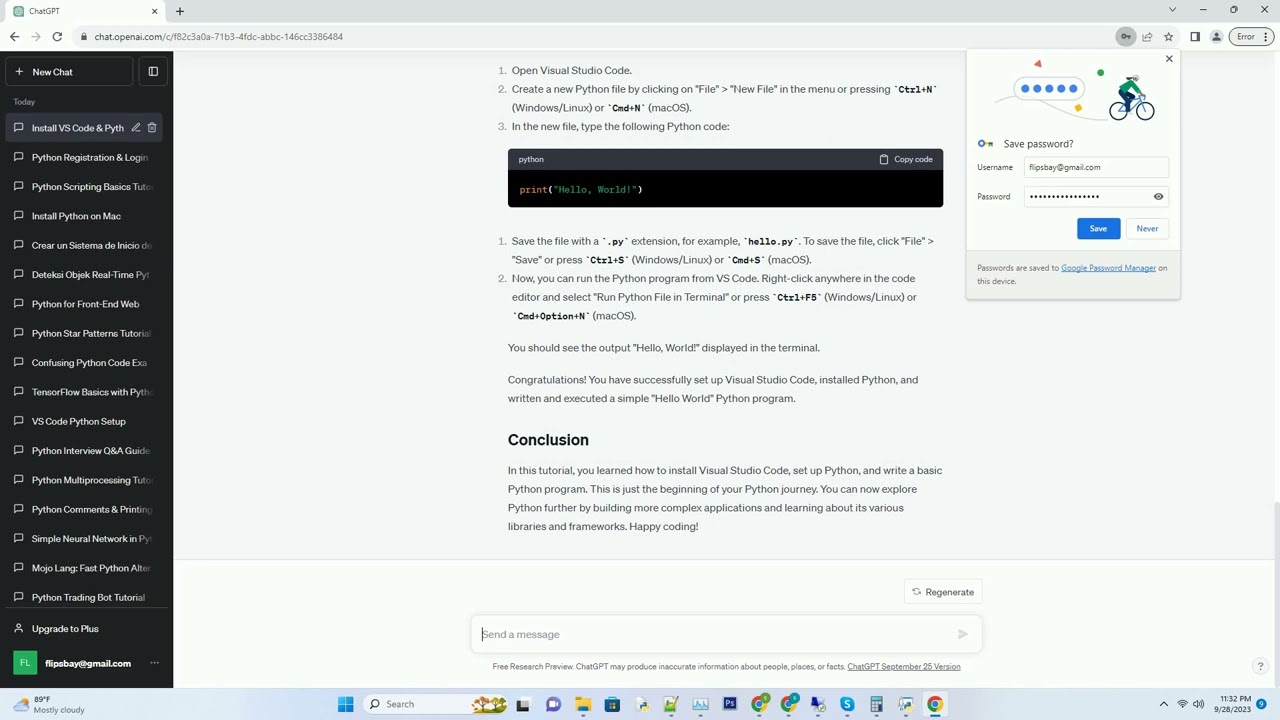Screen dimensions: 1280x720
Task: Click the password key icon in address bar
Action: point(1126,37)
